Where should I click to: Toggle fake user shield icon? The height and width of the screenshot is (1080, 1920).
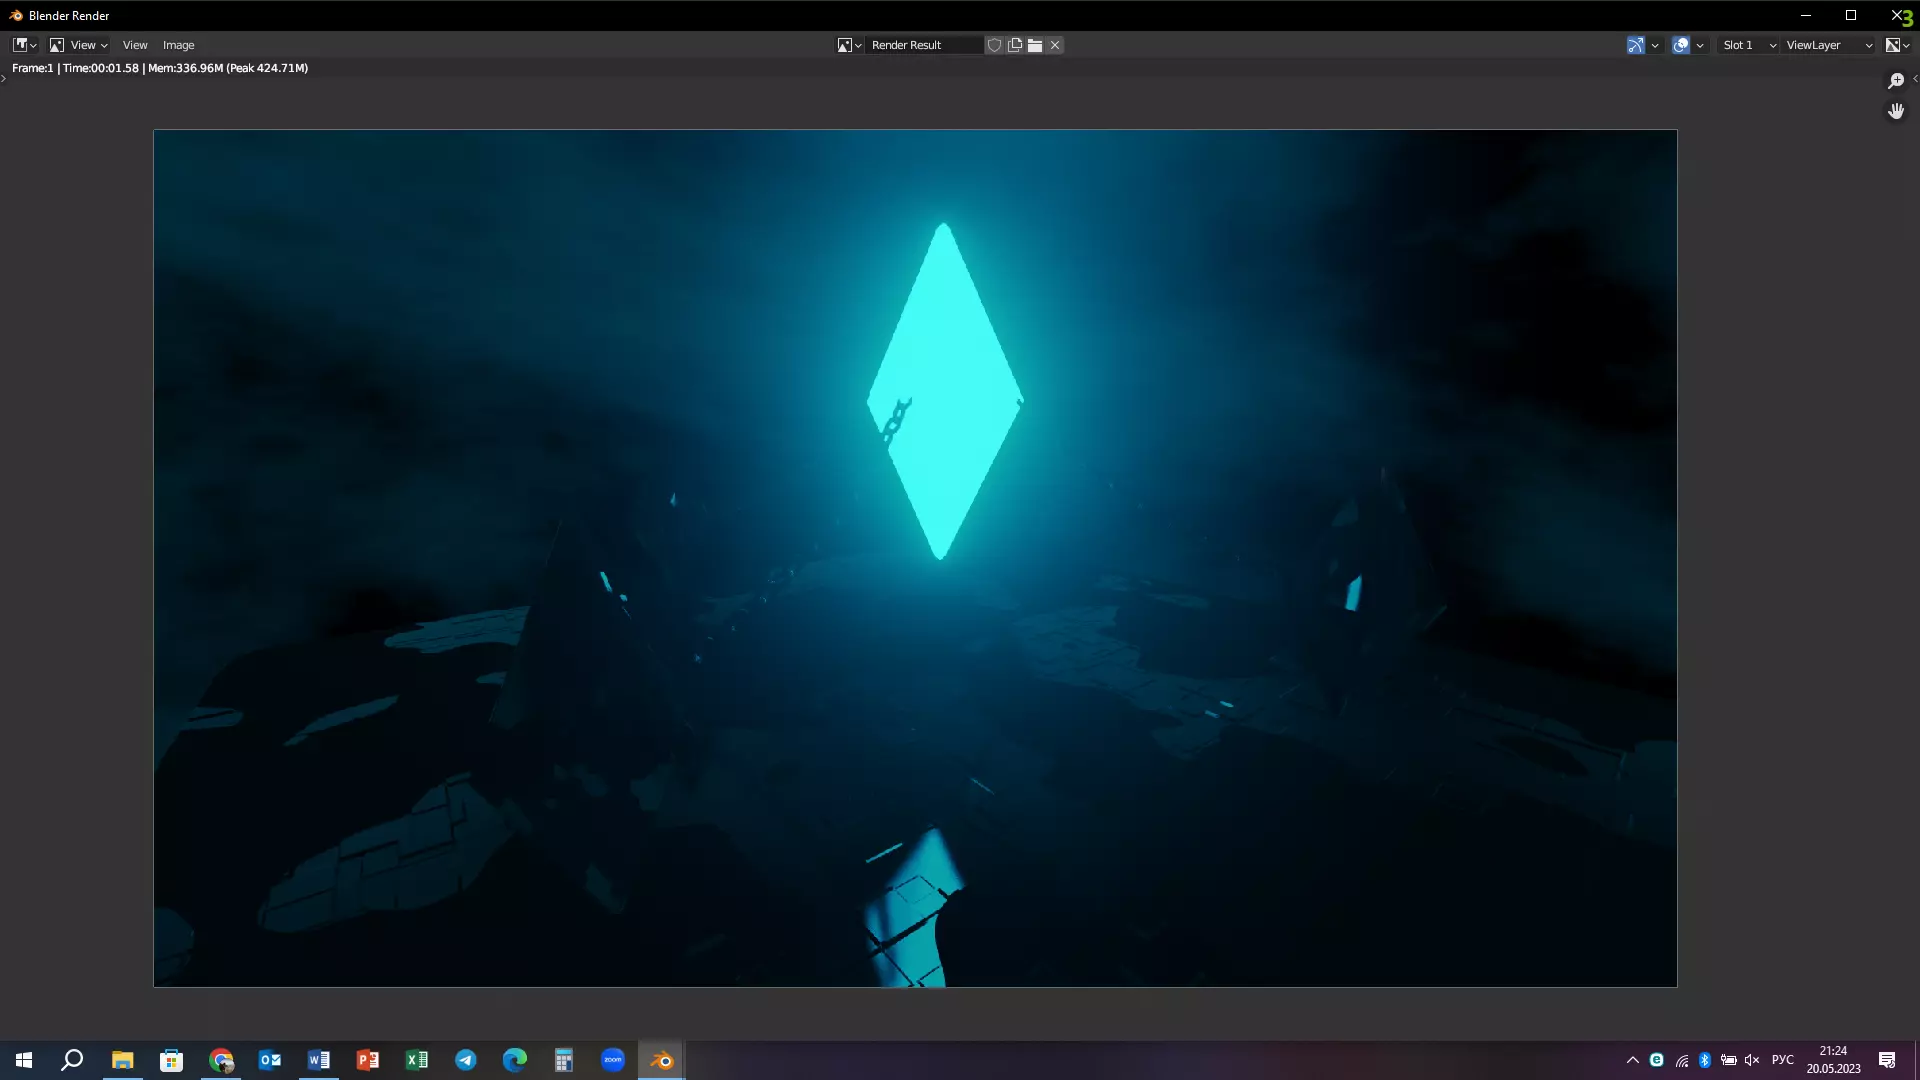tap(994, 45)
